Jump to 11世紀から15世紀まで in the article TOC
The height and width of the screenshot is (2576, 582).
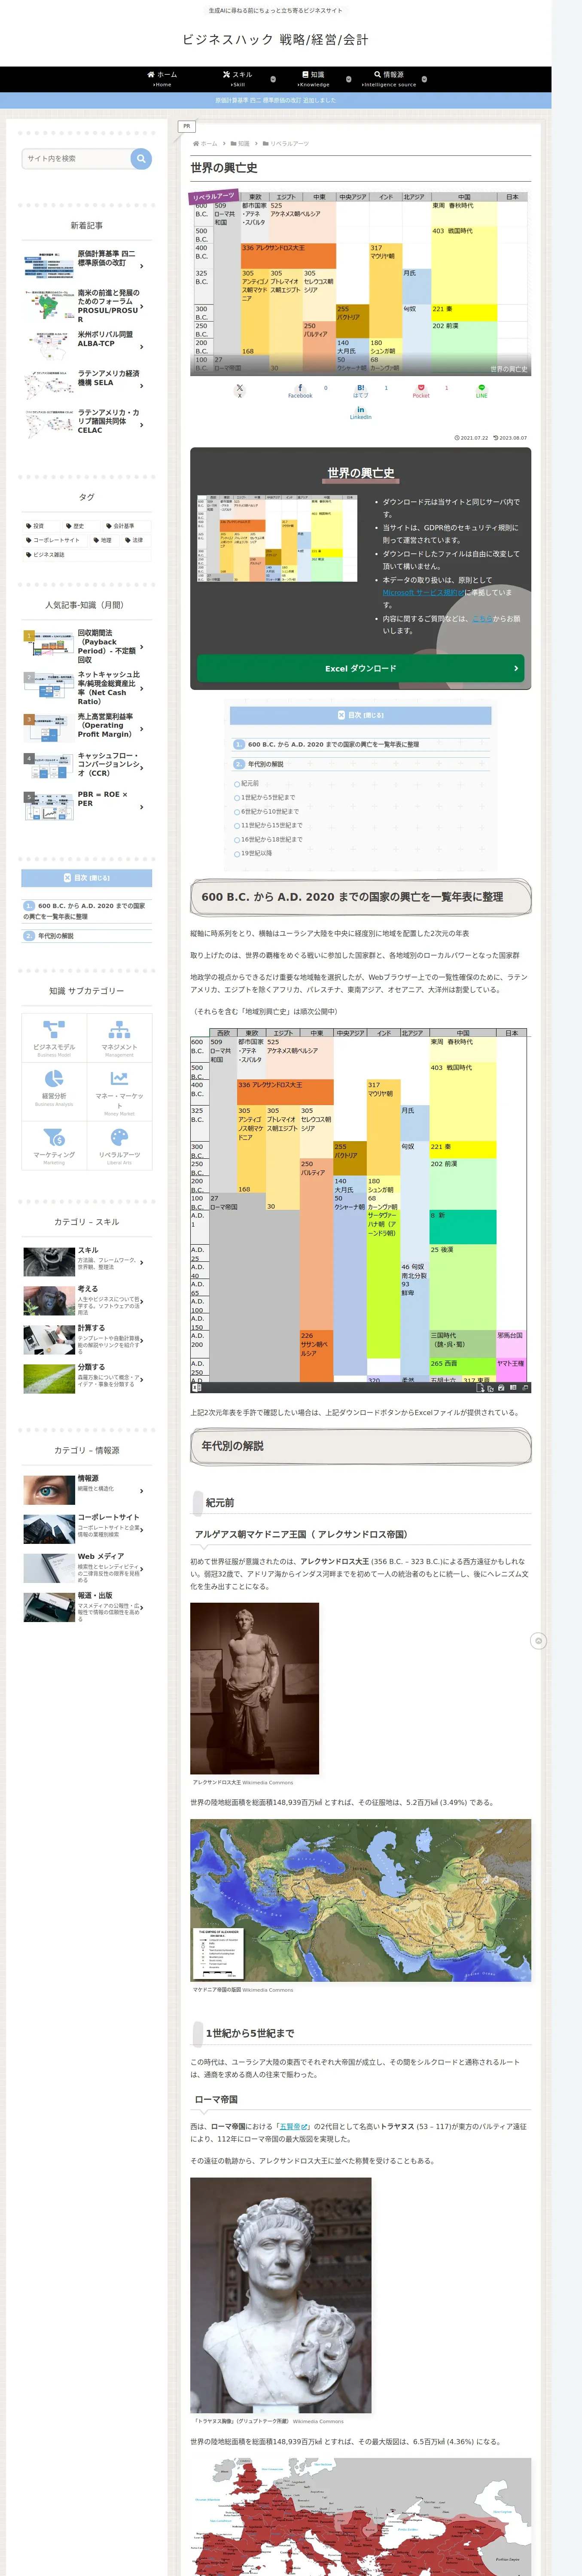271,825
